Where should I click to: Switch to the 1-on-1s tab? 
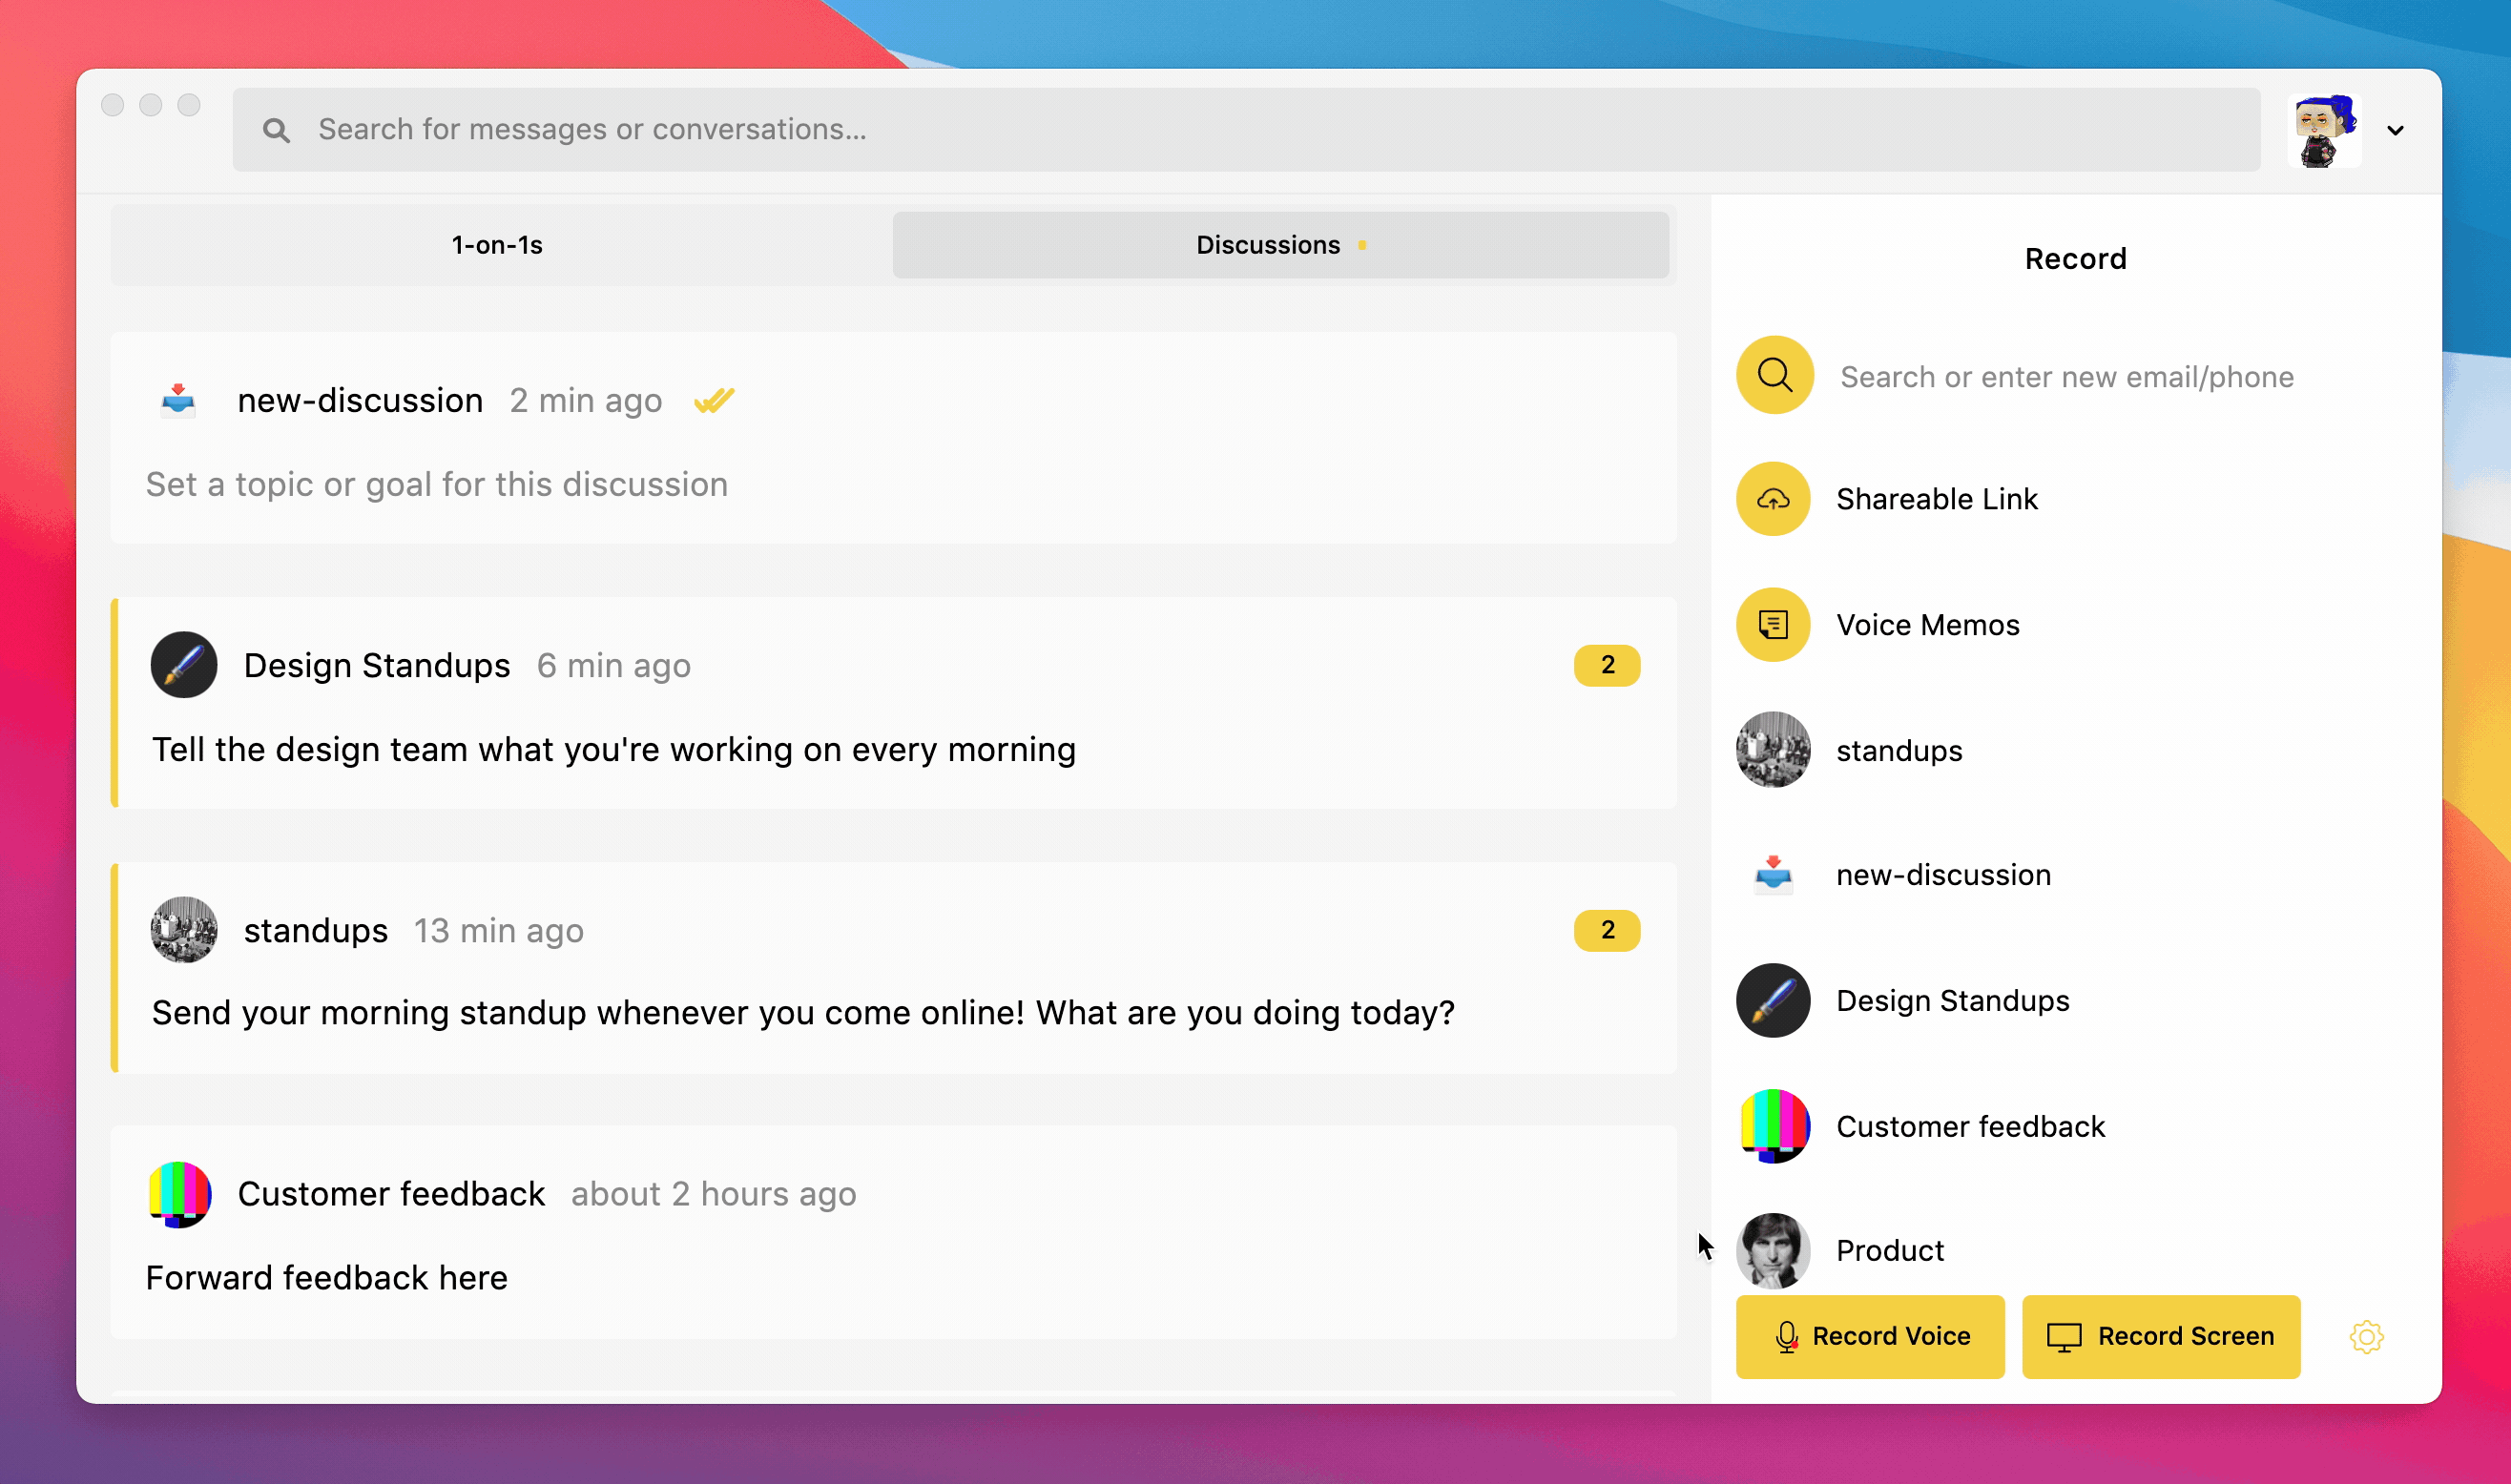click(x=497, y=245)
